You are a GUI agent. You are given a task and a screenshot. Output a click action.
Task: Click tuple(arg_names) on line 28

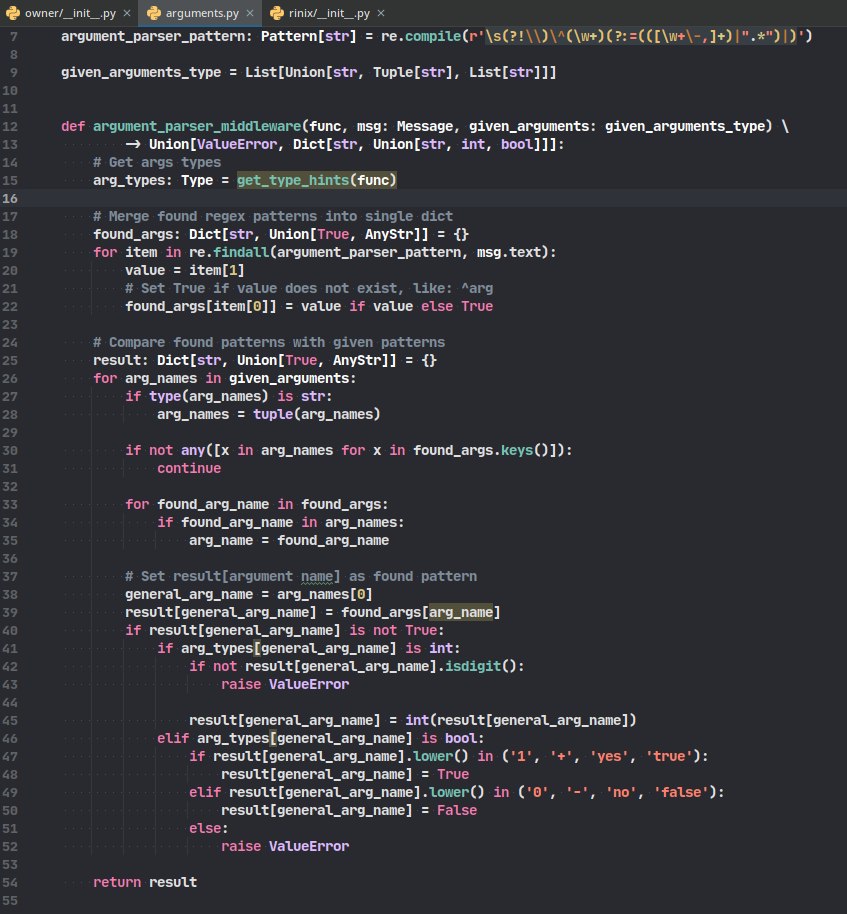pyautogui.click(x=317, y=414)
